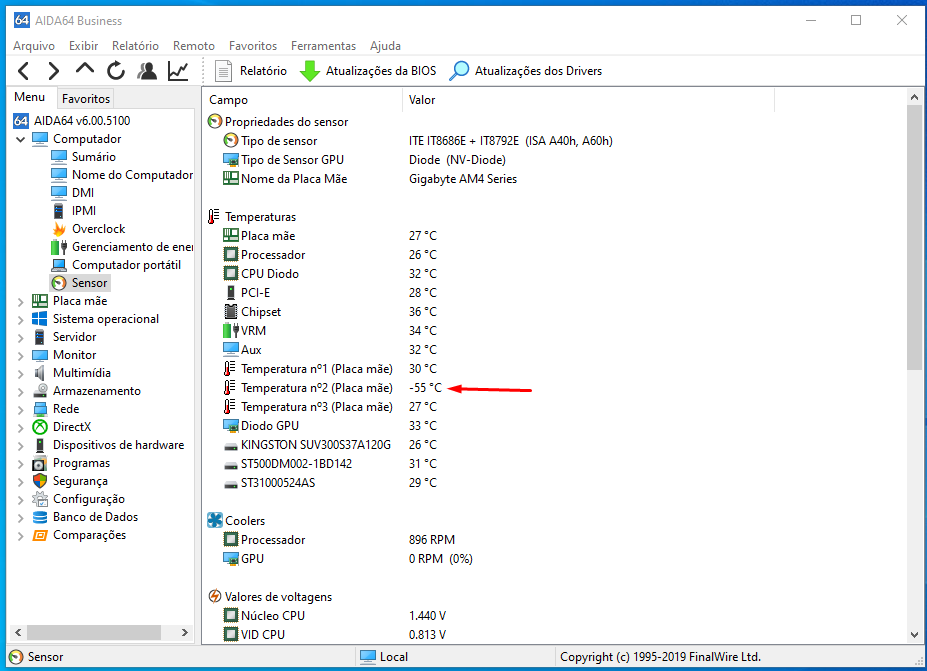Click the Computador portátil laptop icon
Image resolution: width=927 pixels, height=671 pixels.
click(59, 265)
